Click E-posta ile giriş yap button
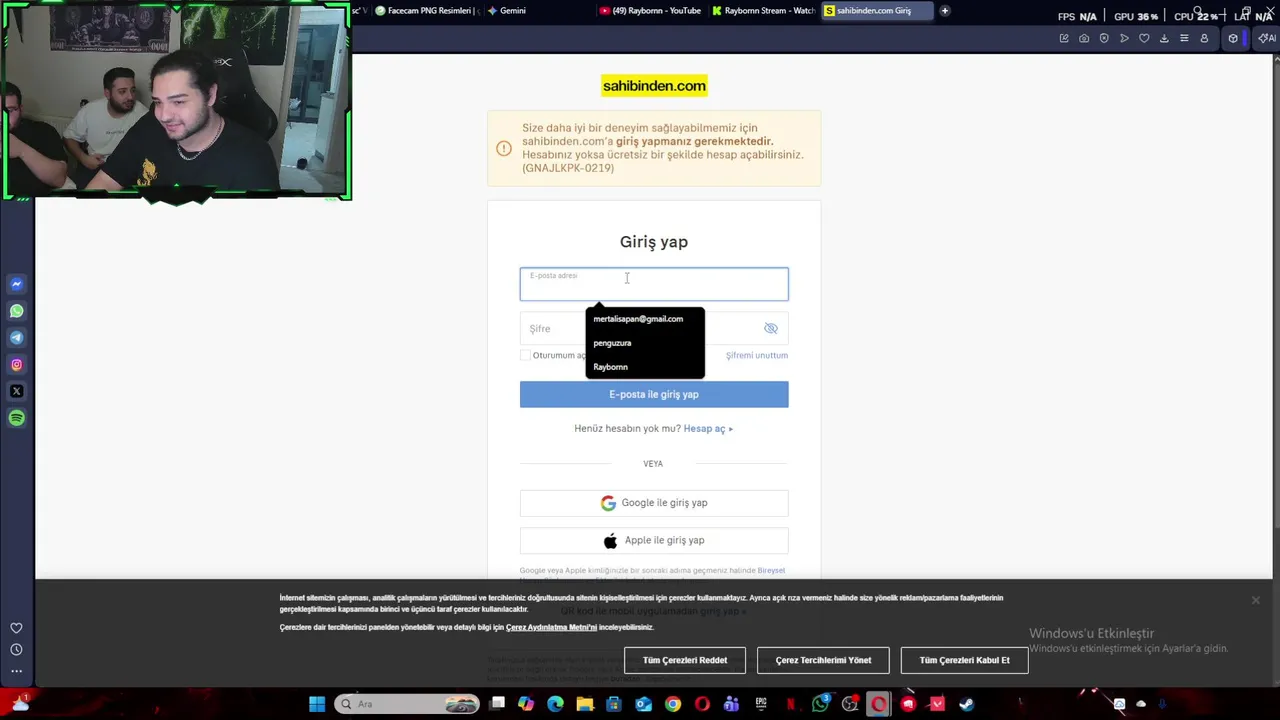 click(654, 394)
